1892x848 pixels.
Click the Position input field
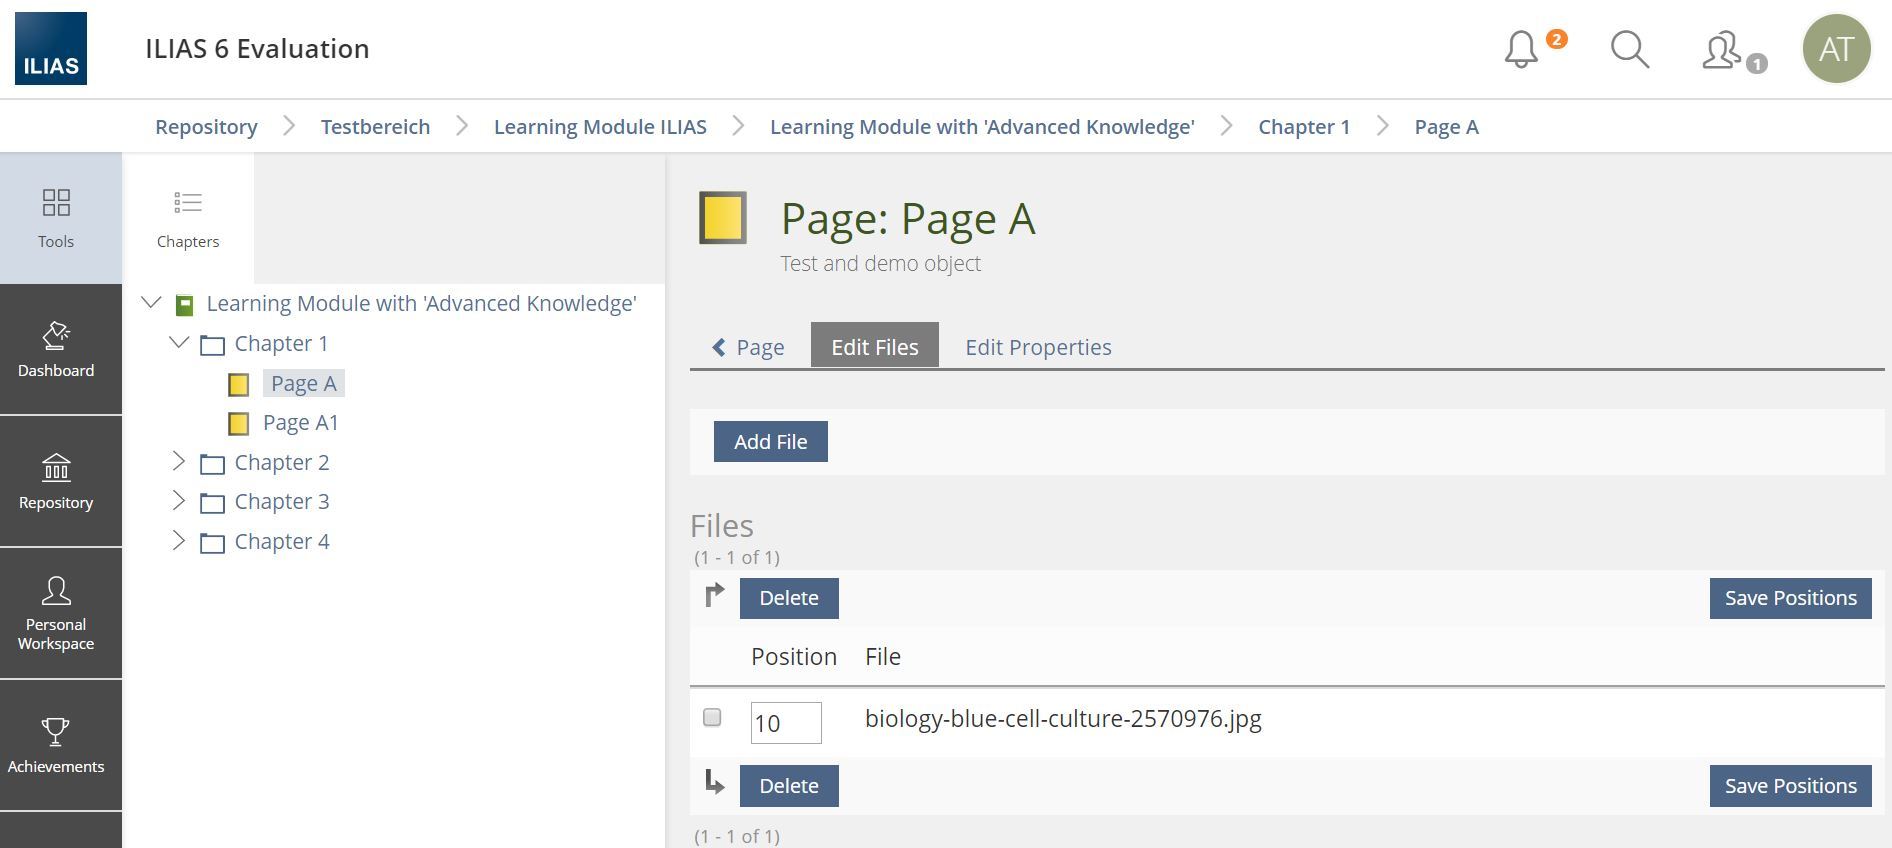(785, 723)
